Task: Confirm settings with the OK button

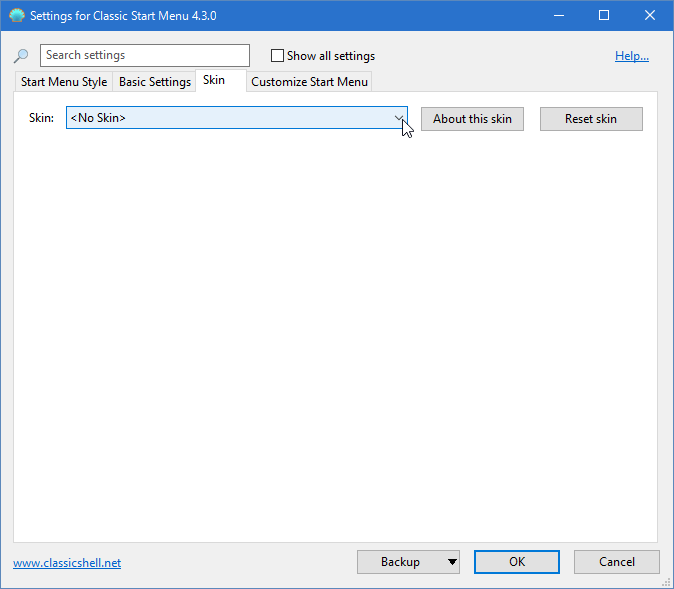Action: coord(516,562)
